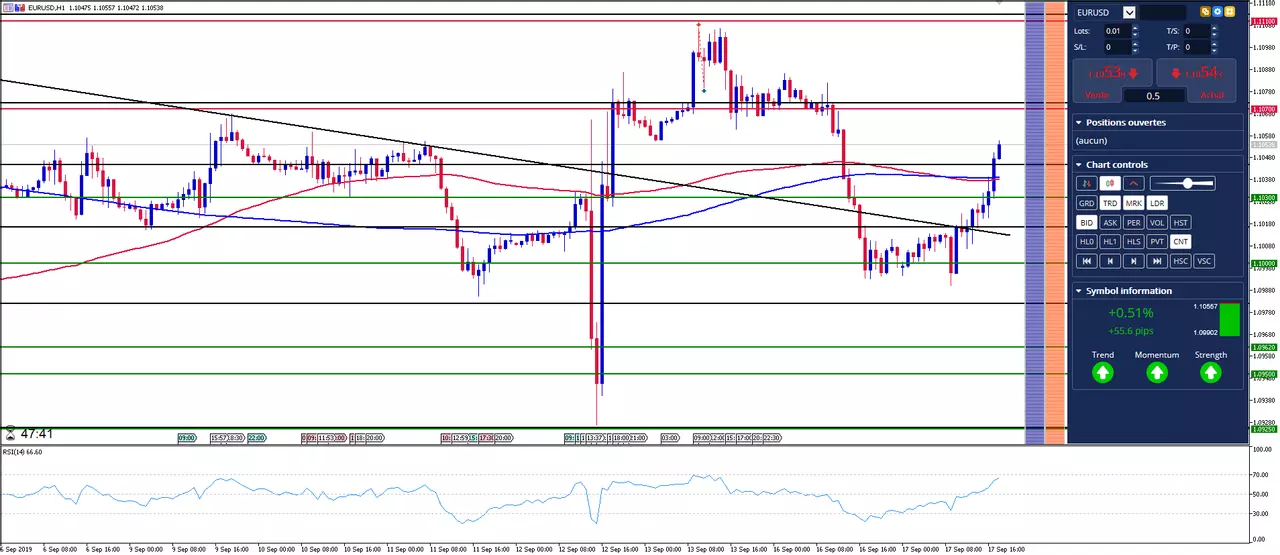
Task: Toggle the HST history button
Action: (x=1181, y=223)
